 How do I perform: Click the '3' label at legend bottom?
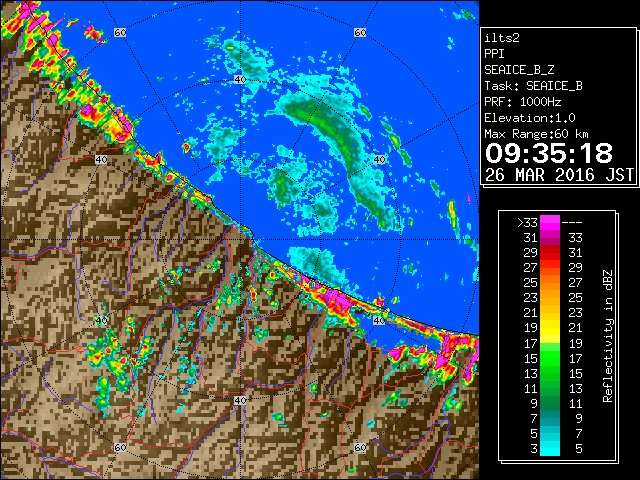point(534,449)
